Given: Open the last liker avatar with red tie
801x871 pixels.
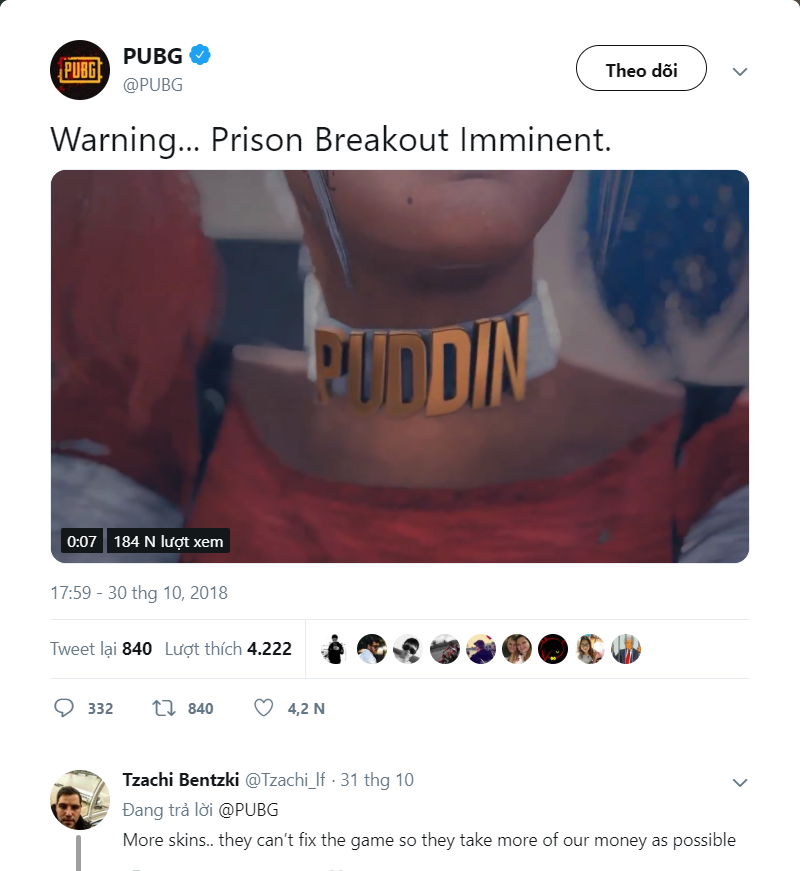Looking at the screenshot, I should (x=626, y=649).
